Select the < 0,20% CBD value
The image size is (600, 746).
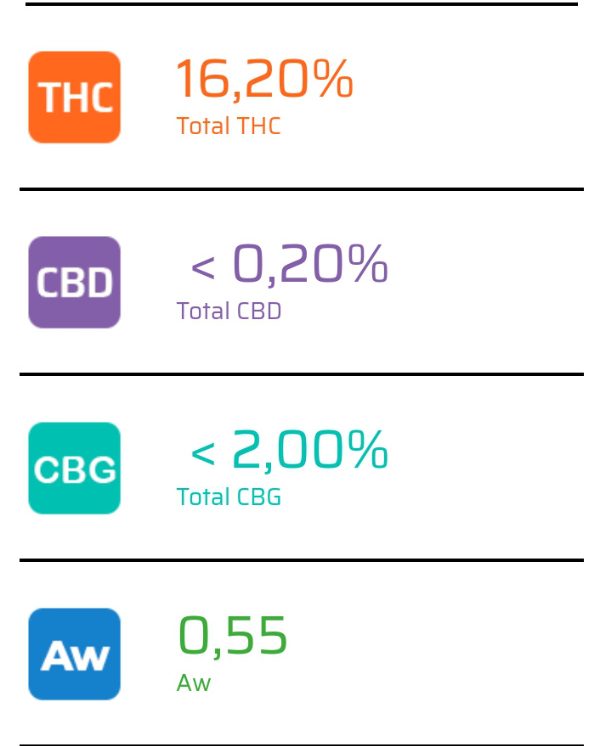pyautogui.click(x=289, y=264)
